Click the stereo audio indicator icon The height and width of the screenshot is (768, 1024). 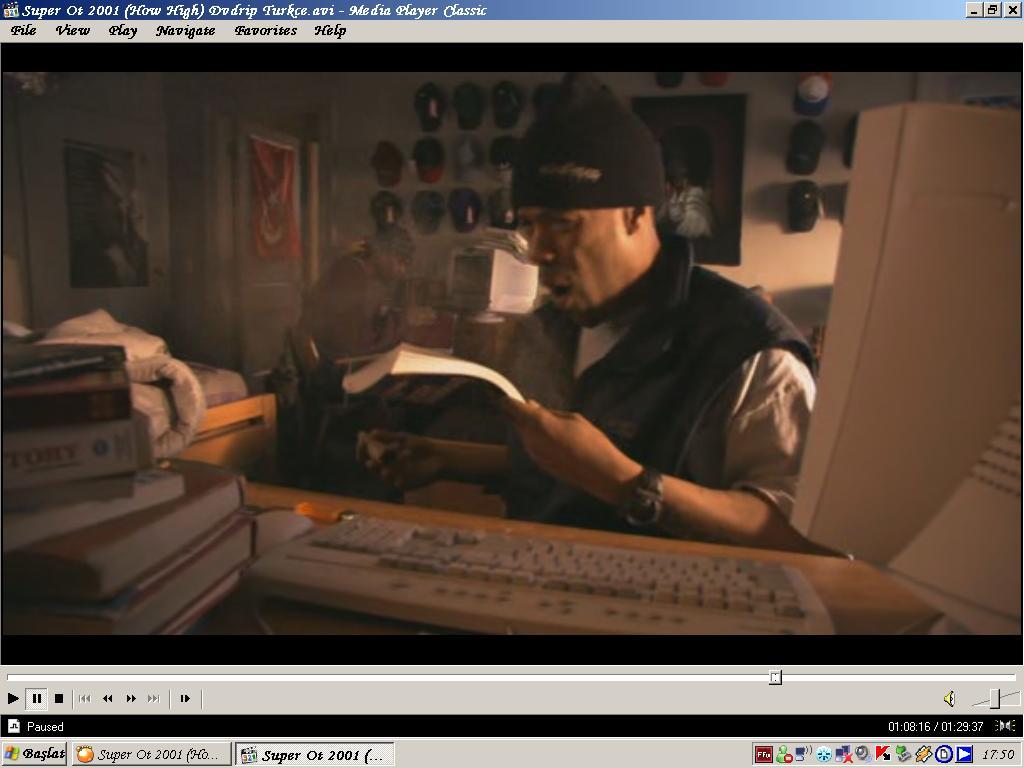[1006, 726]
